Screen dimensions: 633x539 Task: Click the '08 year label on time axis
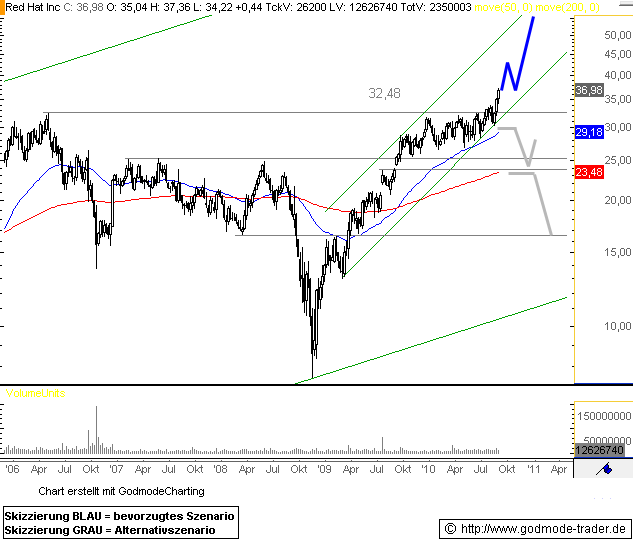[x=220, y=469]
